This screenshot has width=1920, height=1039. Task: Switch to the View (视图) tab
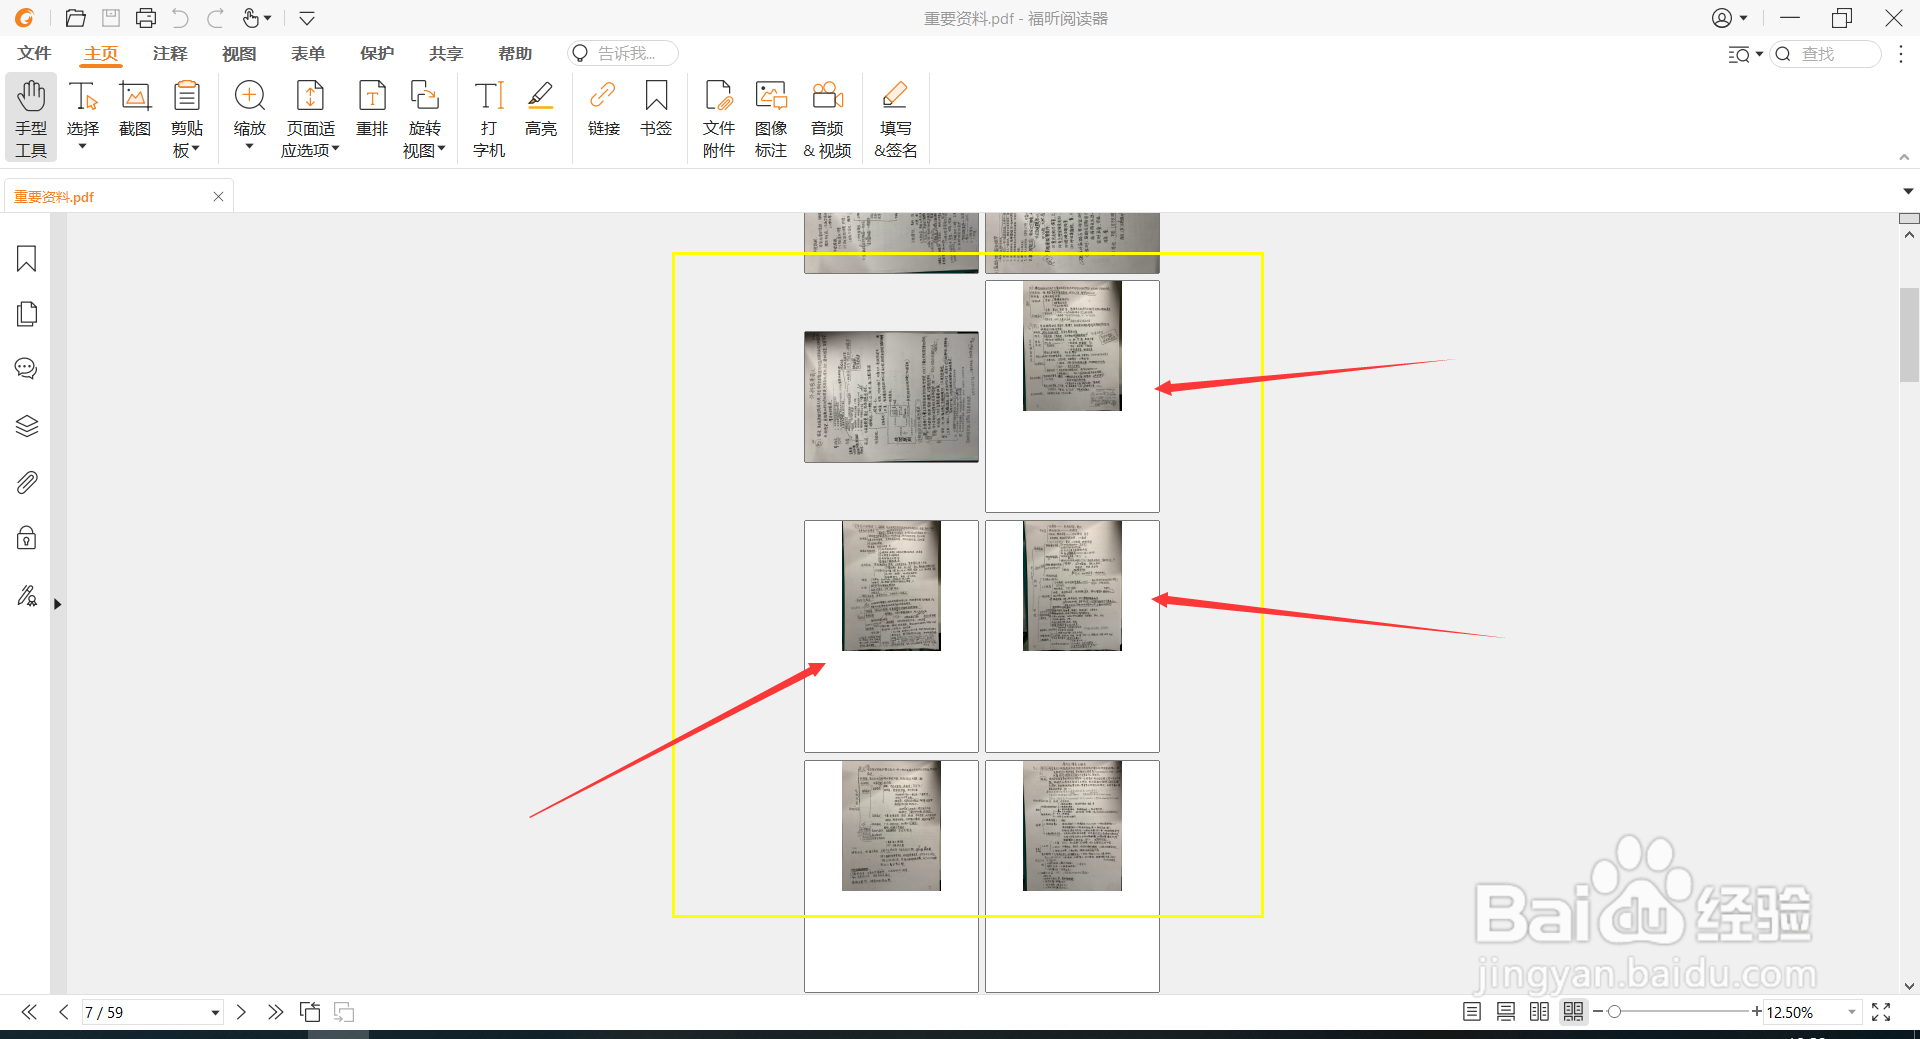(239, 53)
